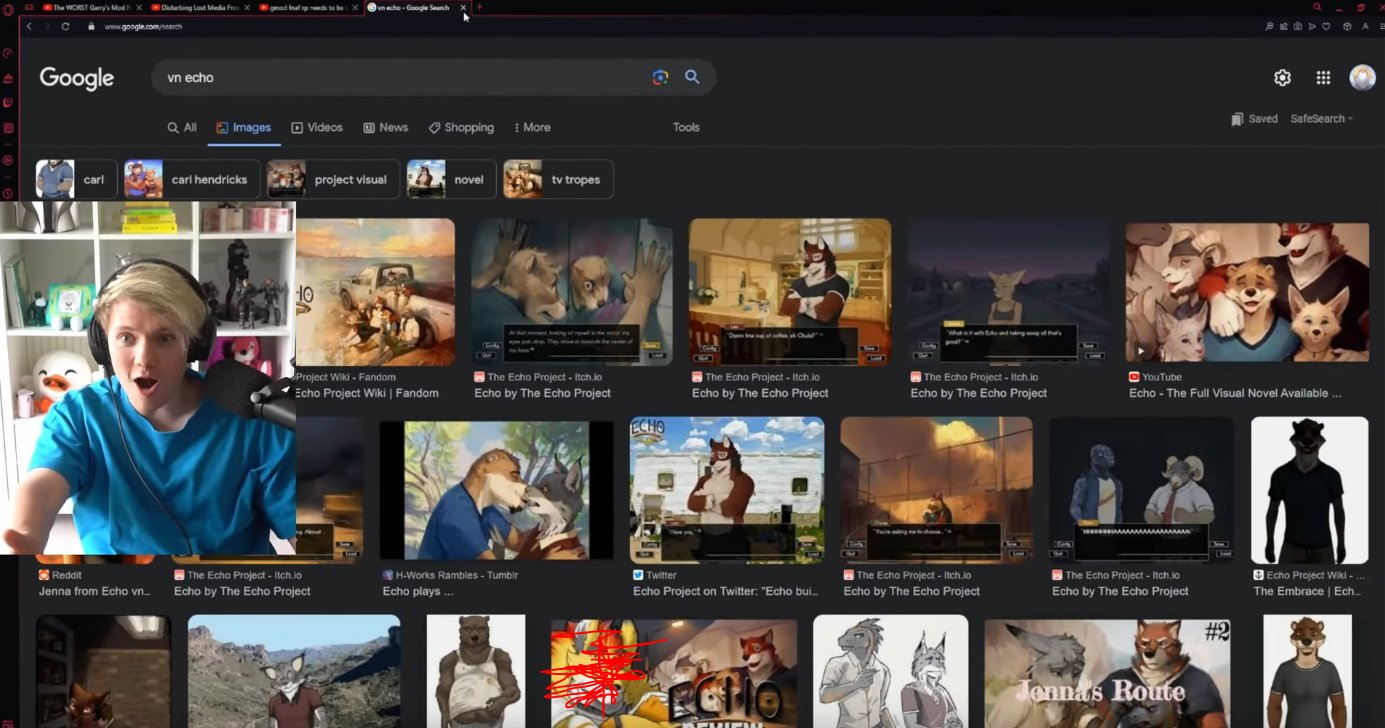Click the Google logo
1385x728 pixels.
77,78
